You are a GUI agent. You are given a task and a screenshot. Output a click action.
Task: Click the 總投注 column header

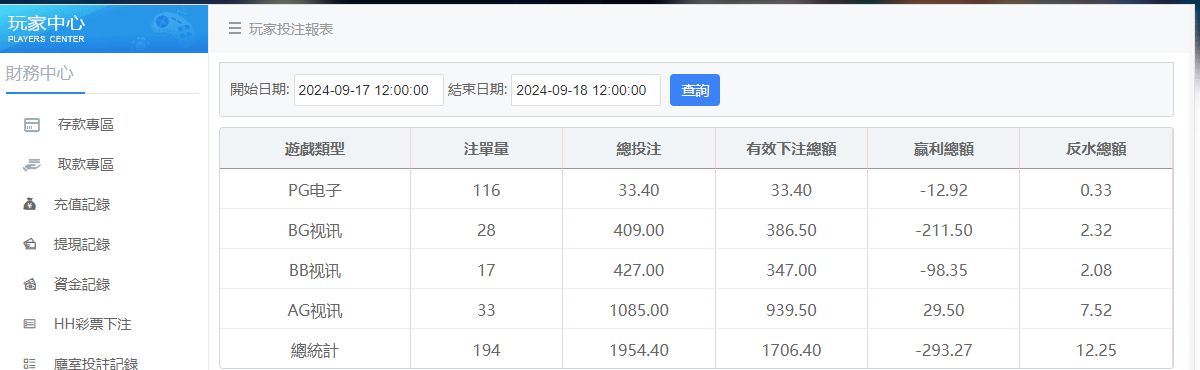click(x=639, y=149)
